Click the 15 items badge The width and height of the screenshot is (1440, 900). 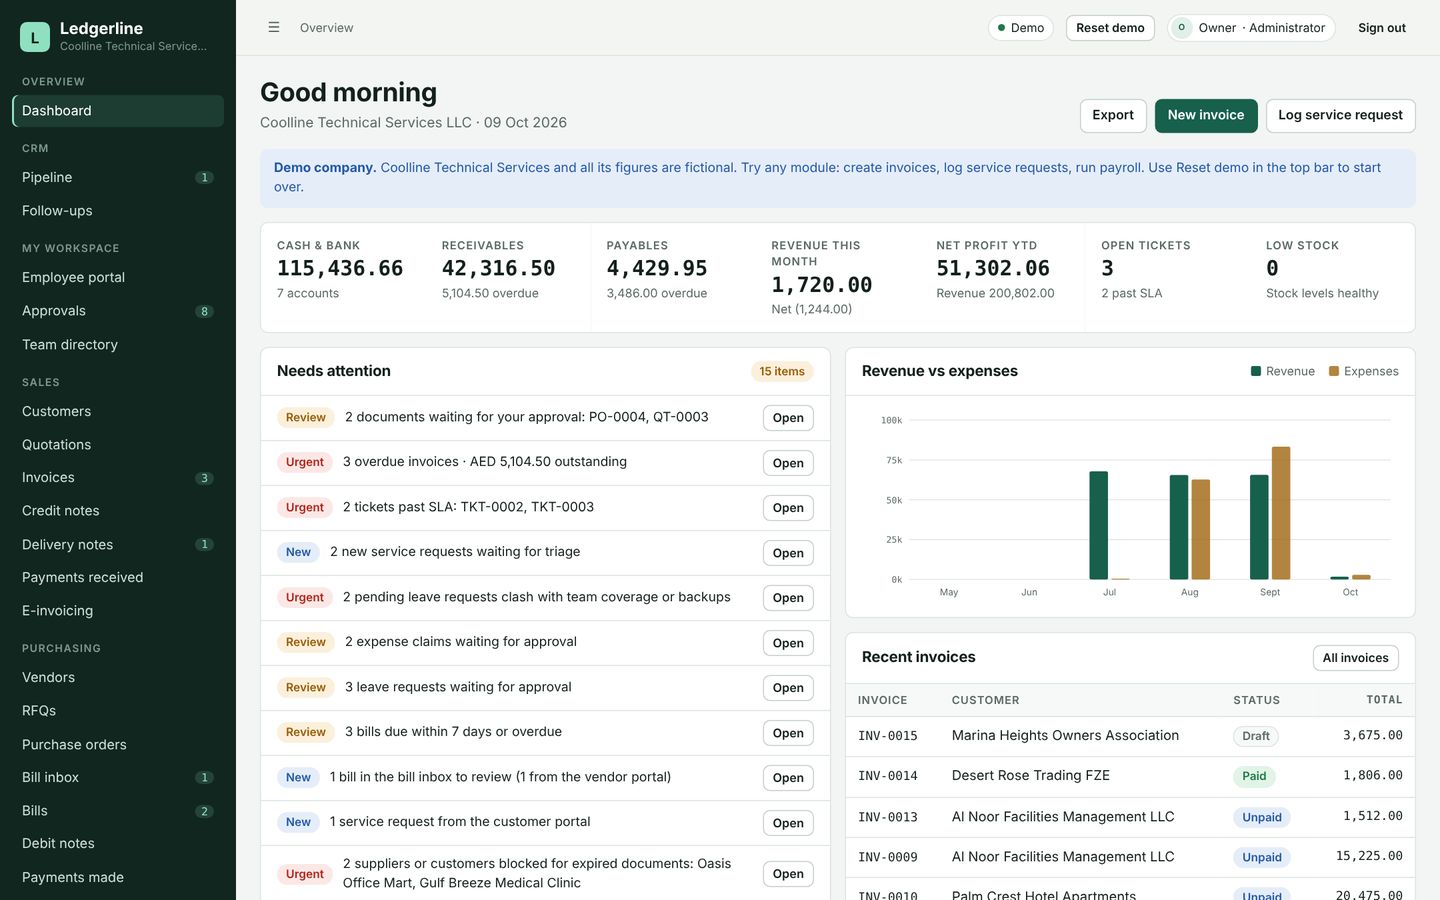tap(782, 372)
